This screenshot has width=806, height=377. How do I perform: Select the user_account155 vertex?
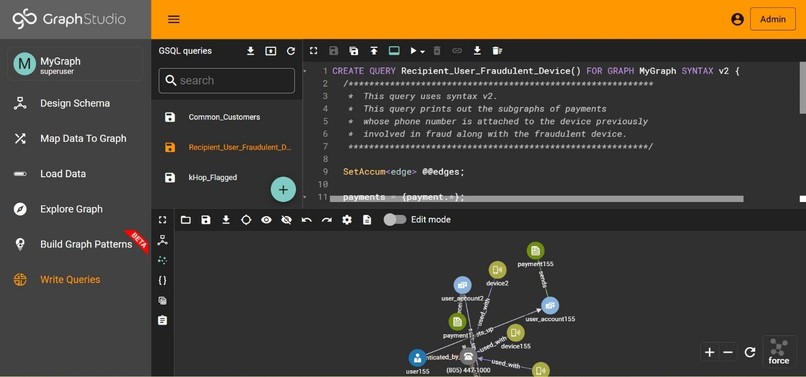550,306
